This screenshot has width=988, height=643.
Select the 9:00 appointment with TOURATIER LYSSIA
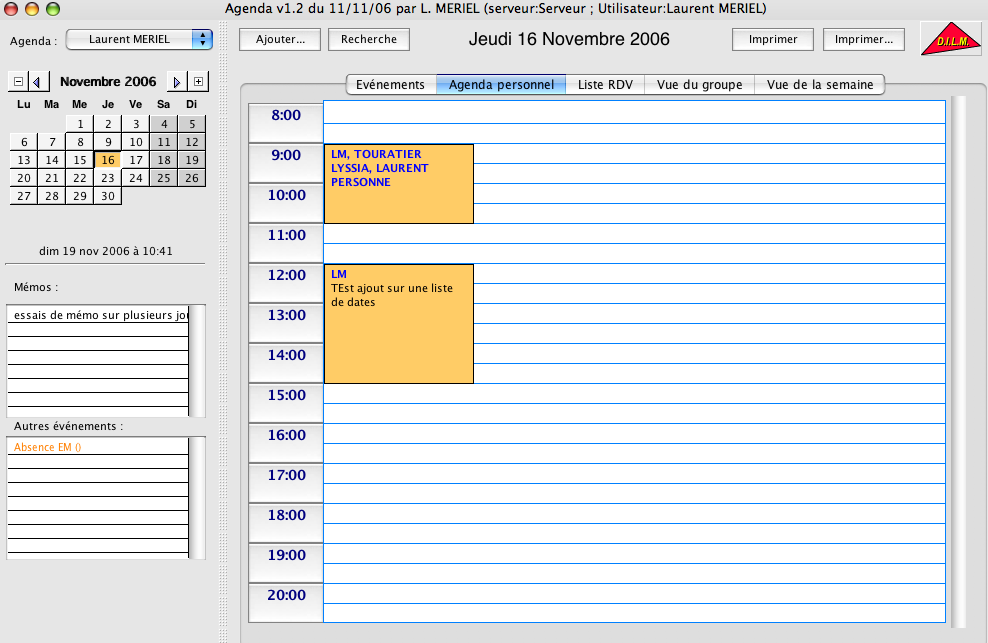click(x=398, y=184)
